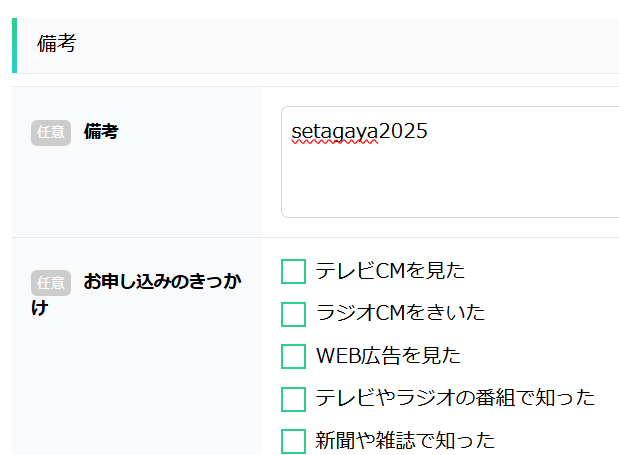Click the 備考 section header title
The image size is (619, 455).
pyautogui.click(x=56, y=44)
